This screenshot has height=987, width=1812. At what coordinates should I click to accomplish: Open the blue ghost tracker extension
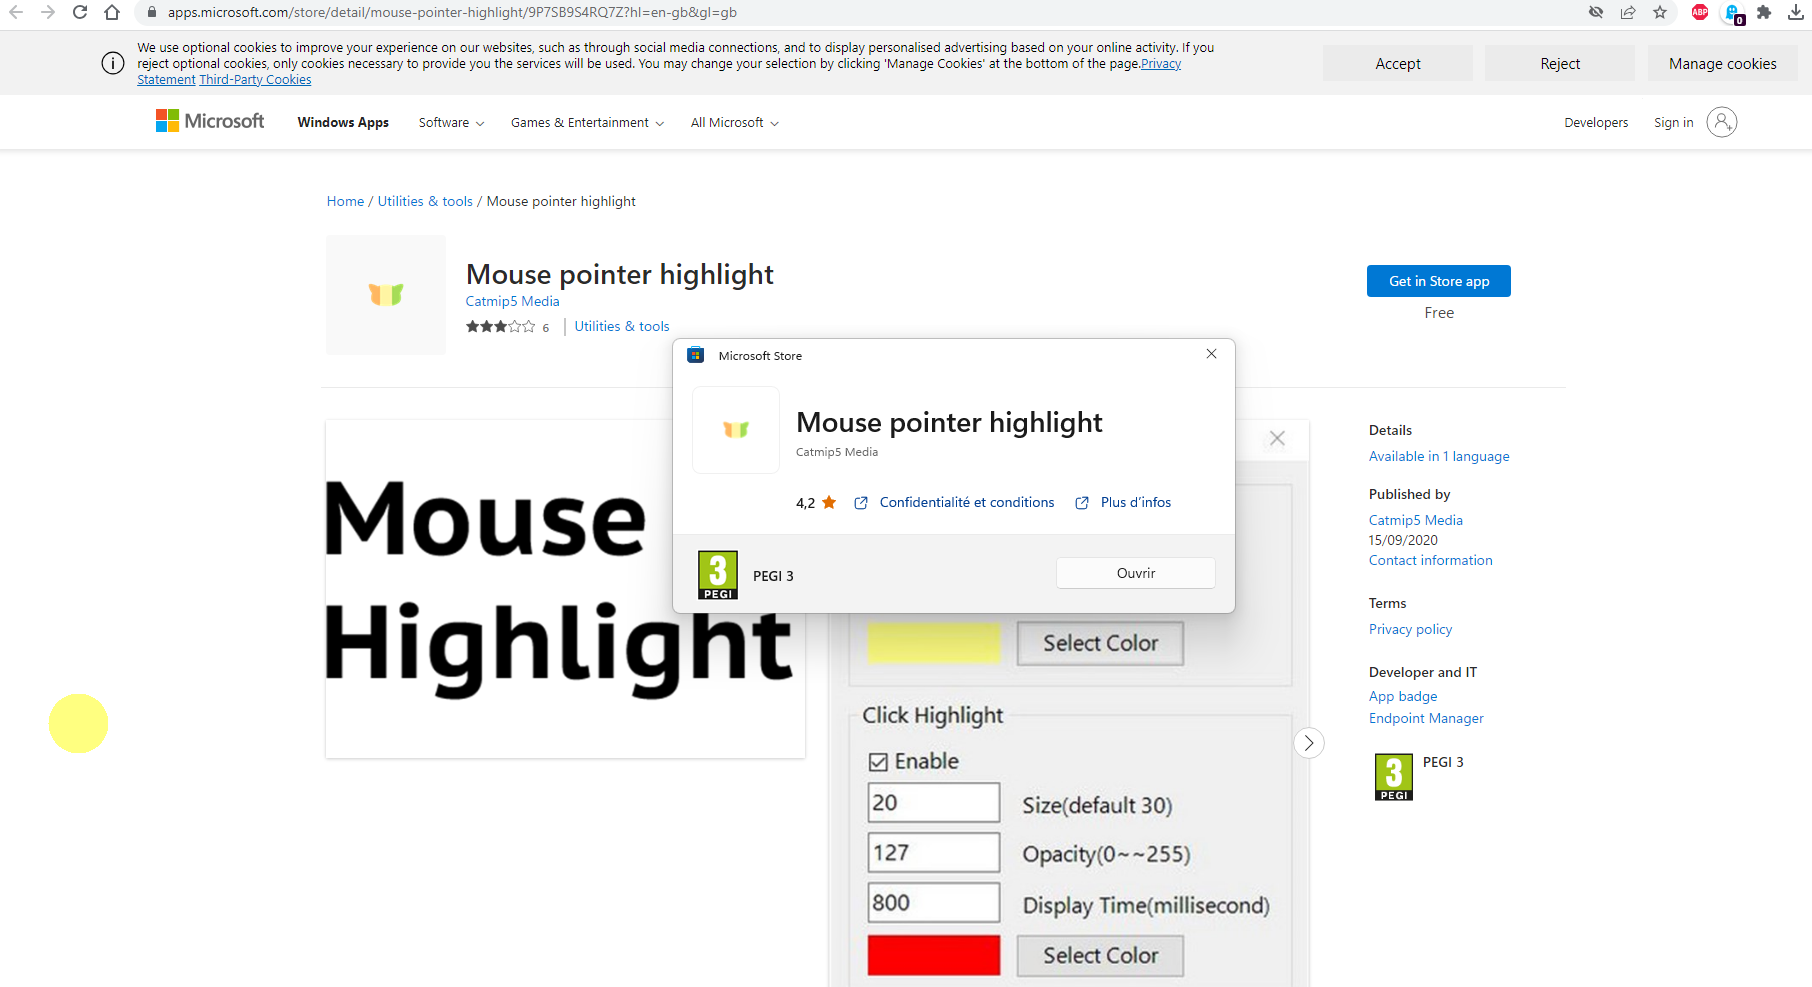(x=1733, y=13)
